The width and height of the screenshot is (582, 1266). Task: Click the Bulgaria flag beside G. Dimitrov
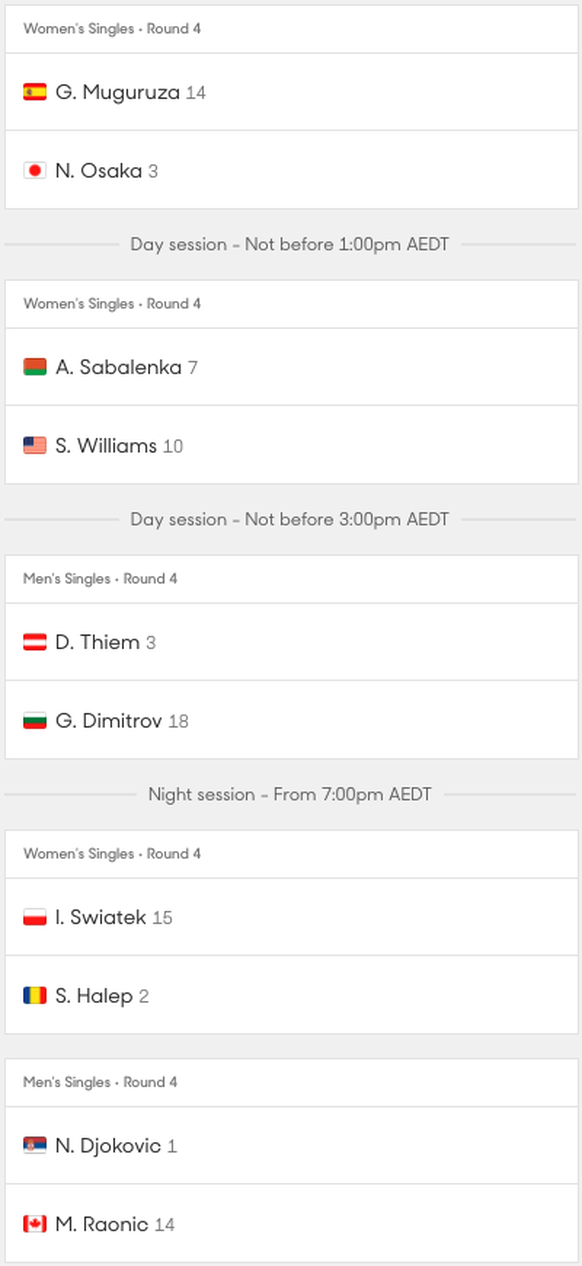35,721
